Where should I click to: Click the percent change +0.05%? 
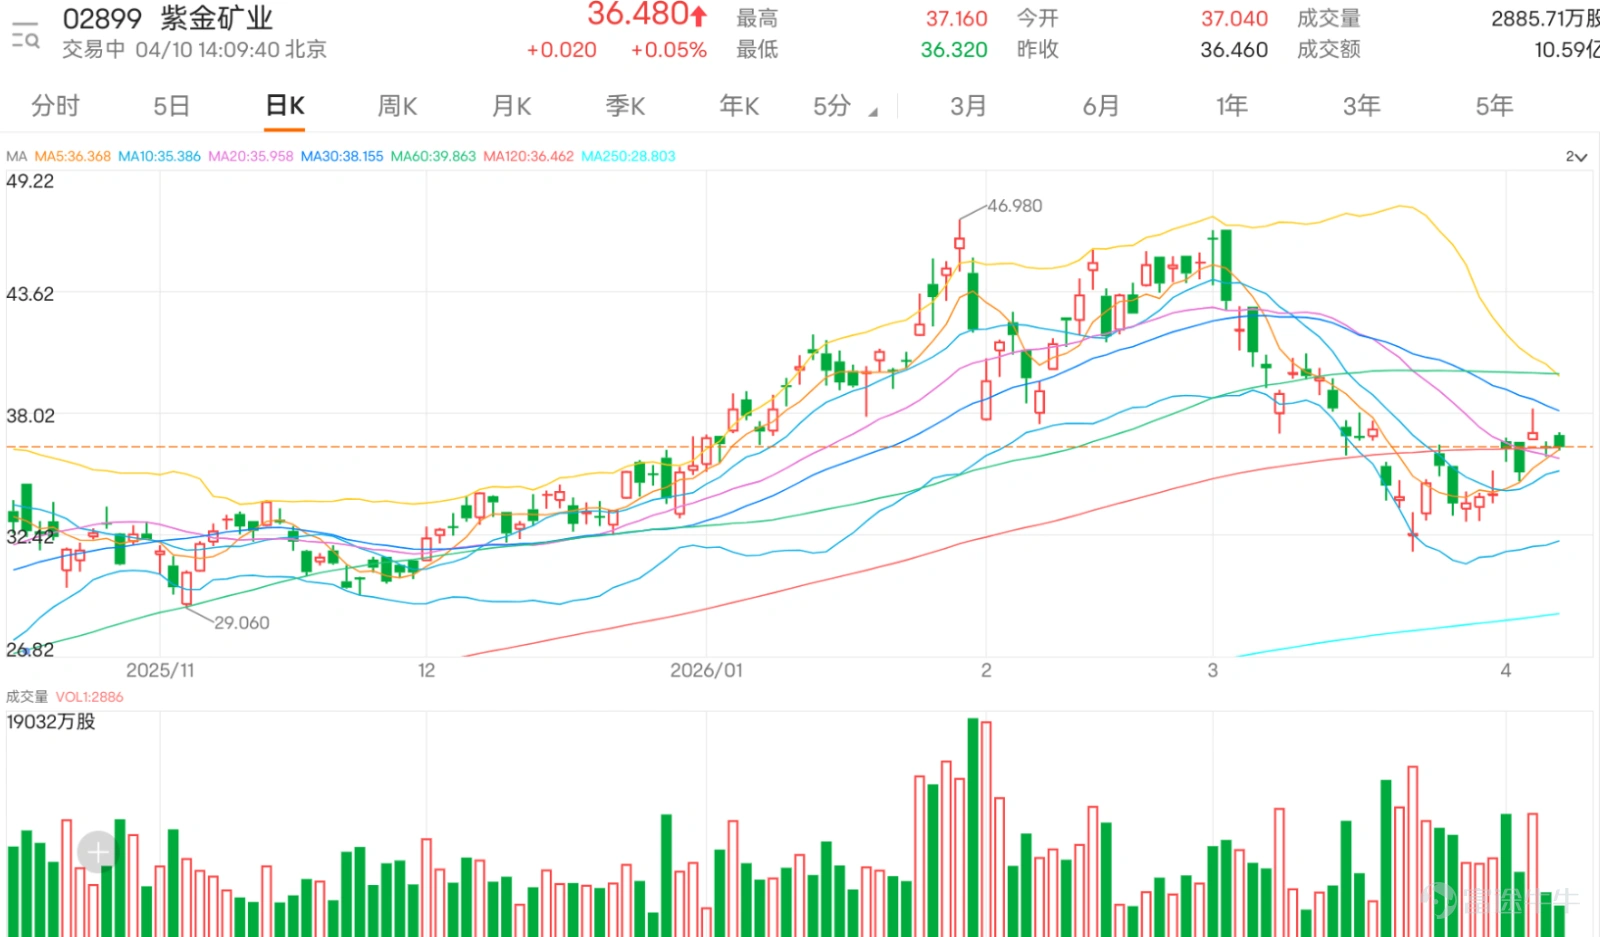point(668,50)
